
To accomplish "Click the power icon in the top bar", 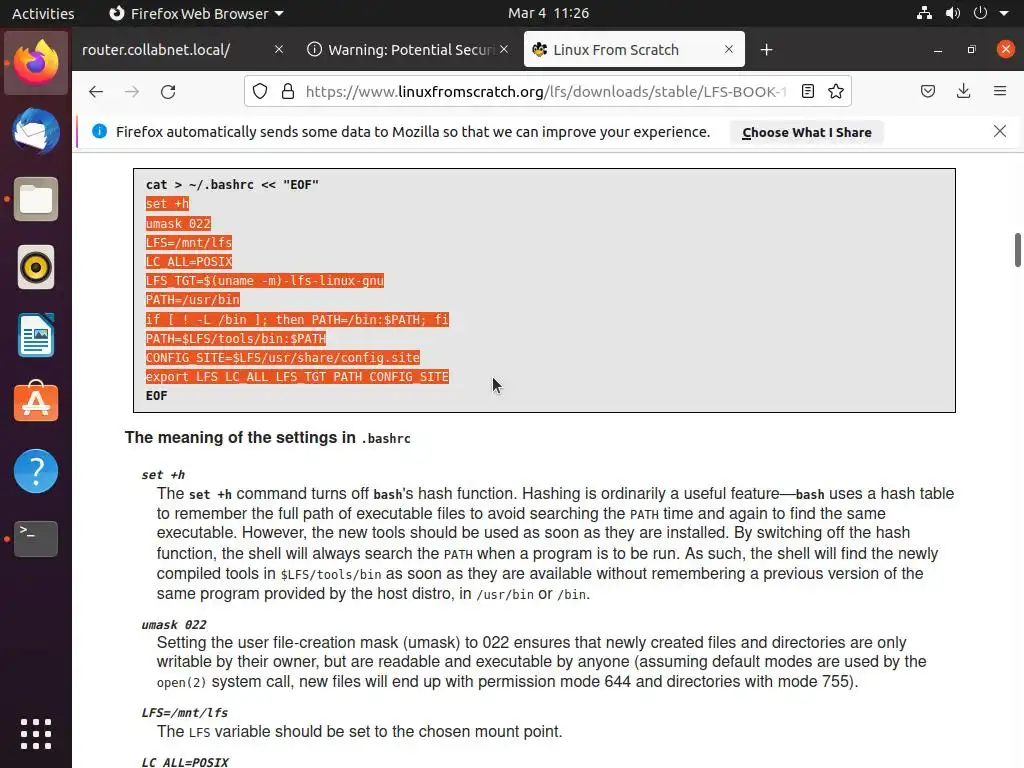I will 980,13.
